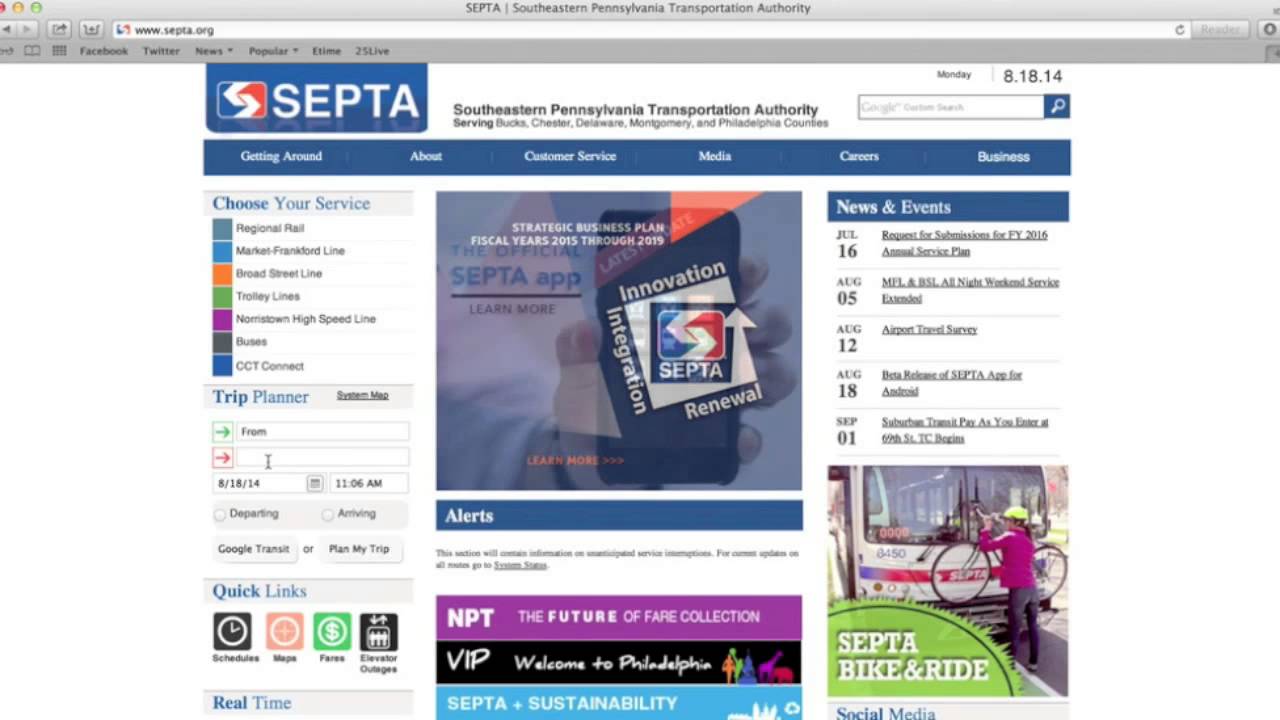Open the Top Sites grid icon
The image size is (1280, 720).
pyautogui.click(x=60, y=51)
